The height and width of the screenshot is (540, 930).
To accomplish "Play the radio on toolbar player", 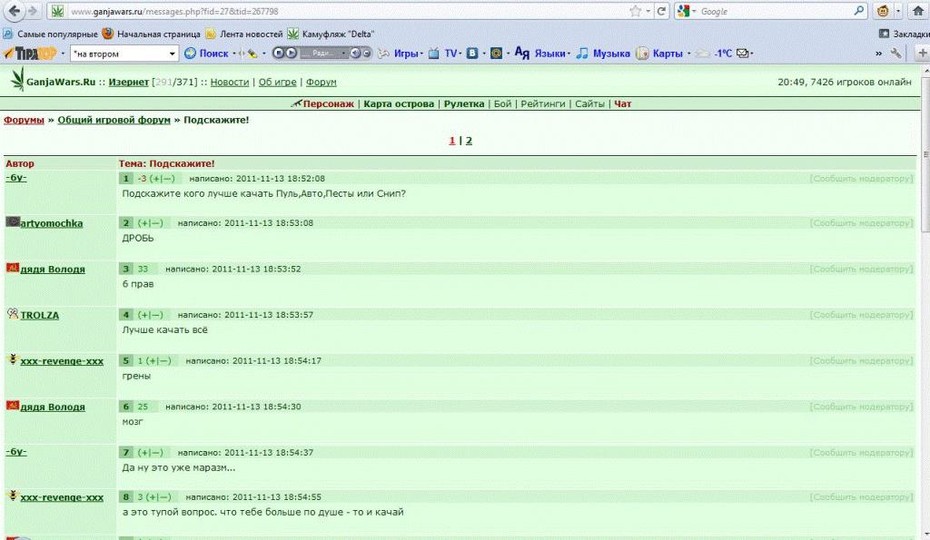I will tap(291, 53).
